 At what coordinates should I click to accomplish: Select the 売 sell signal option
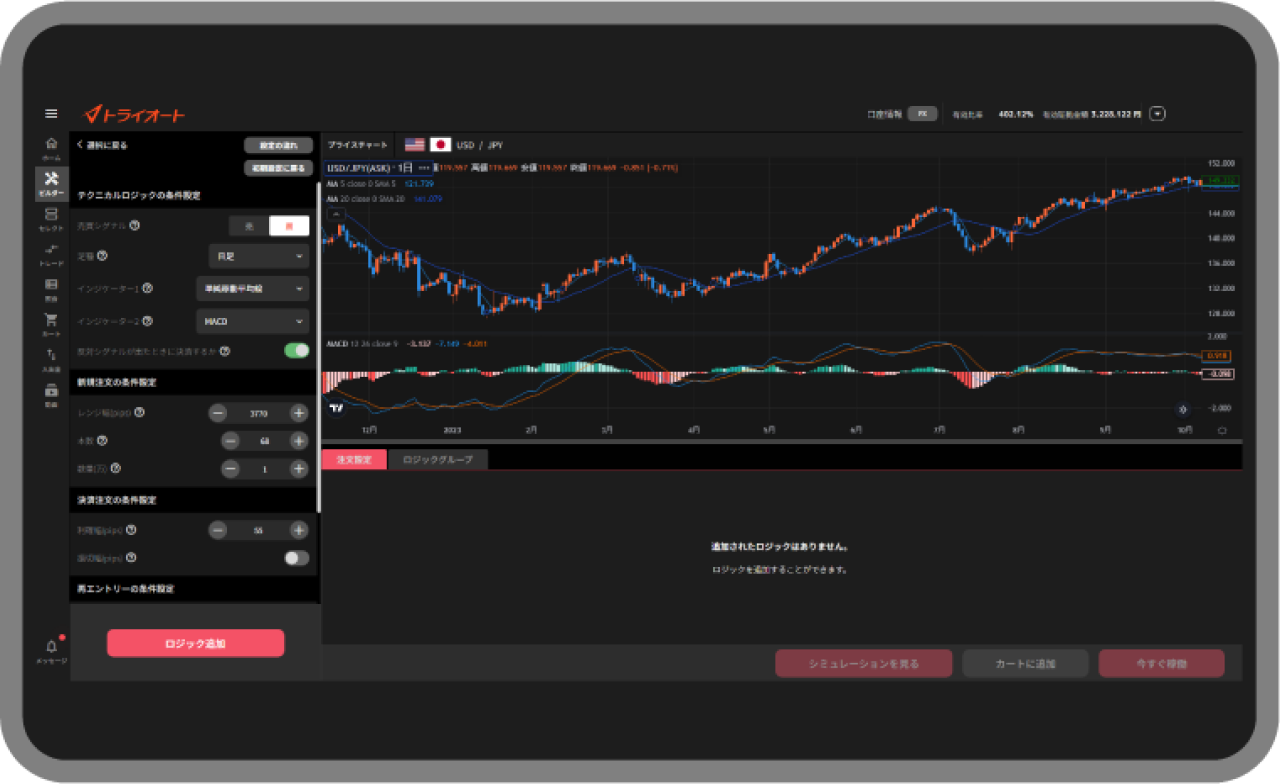(249, 226)
